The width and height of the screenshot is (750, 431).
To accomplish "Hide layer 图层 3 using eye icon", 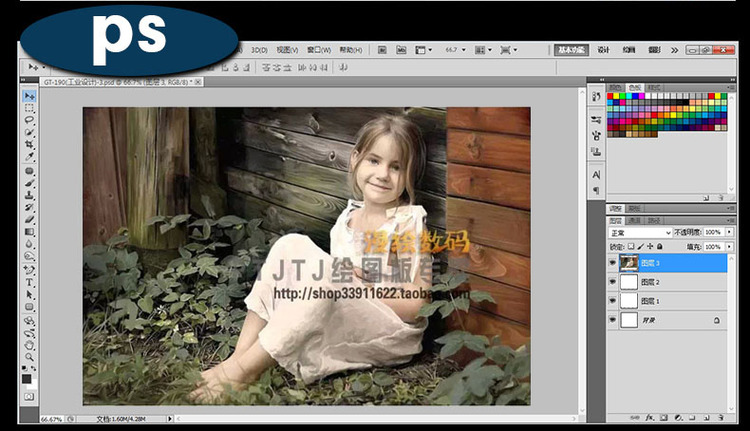I will 613,262.
